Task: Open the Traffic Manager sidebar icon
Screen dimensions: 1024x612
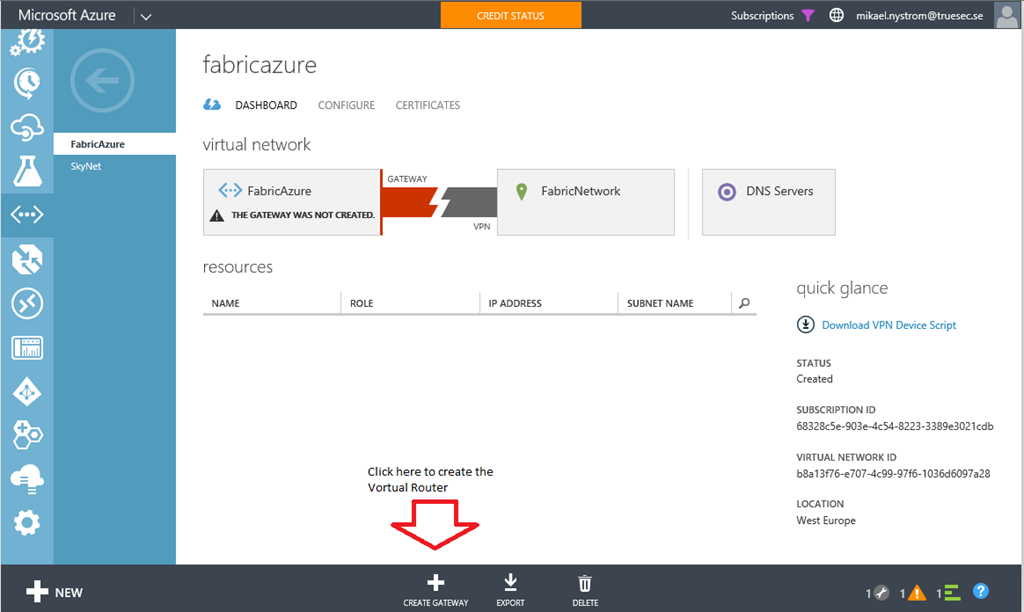Action: click(27, 391)
